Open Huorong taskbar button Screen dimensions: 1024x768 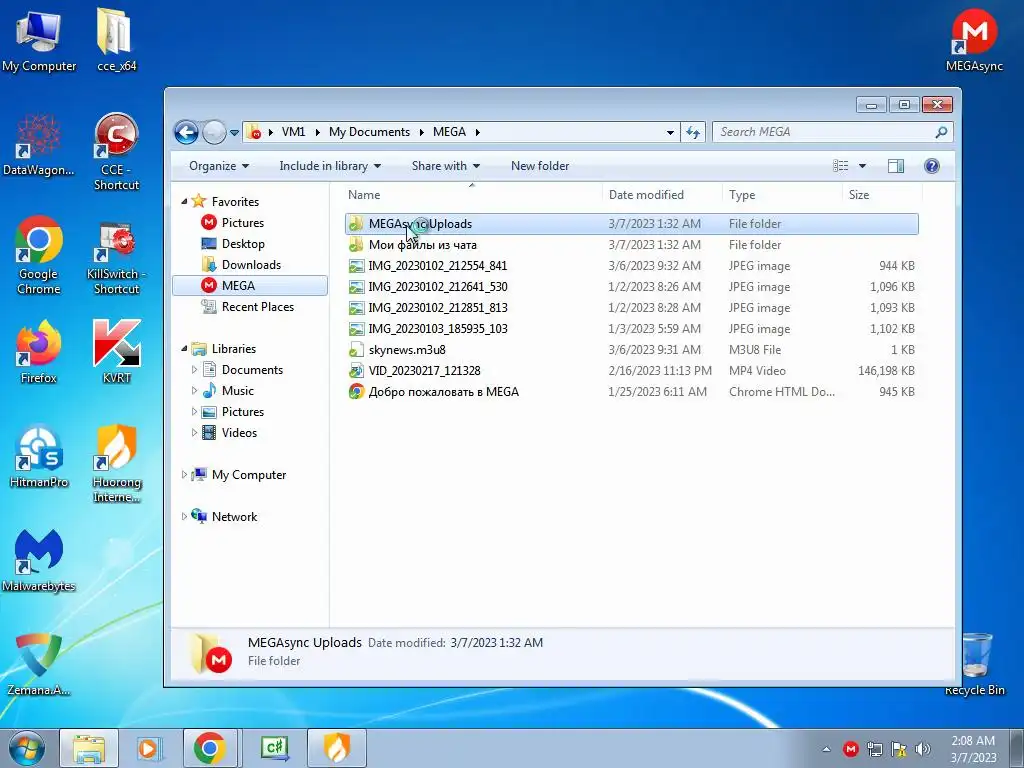coord(336,748)
